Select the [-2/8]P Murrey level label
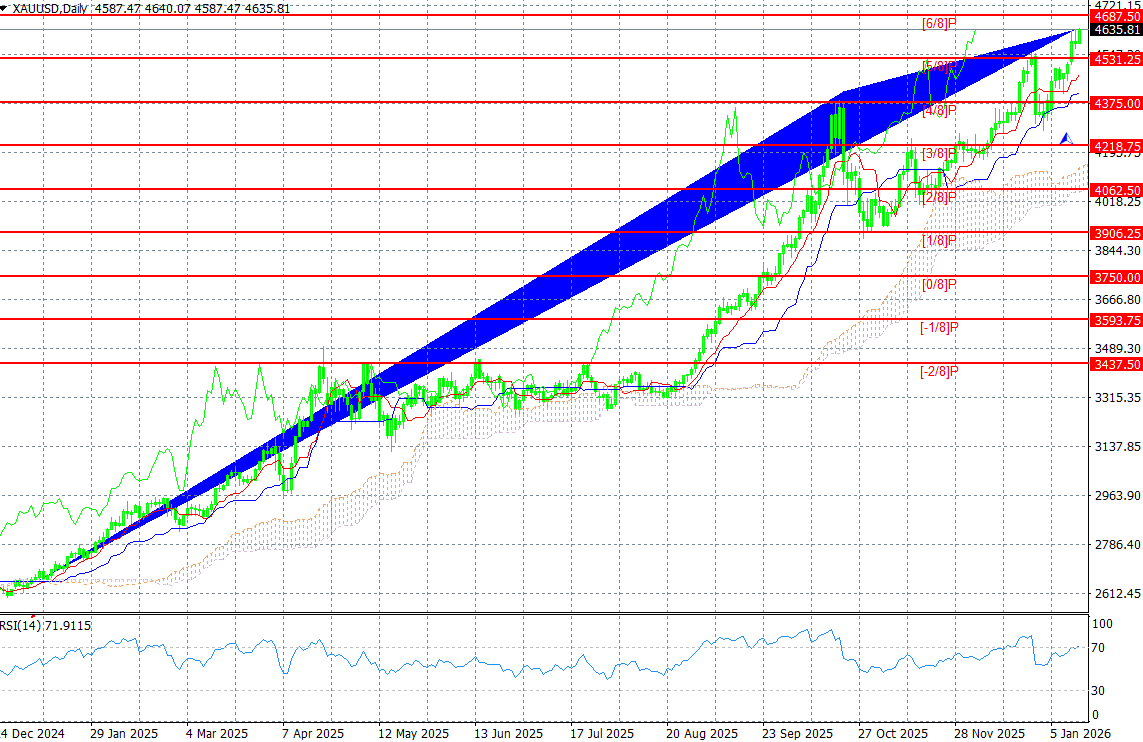Screen dimensions: 1143x742 pos(940,371)
